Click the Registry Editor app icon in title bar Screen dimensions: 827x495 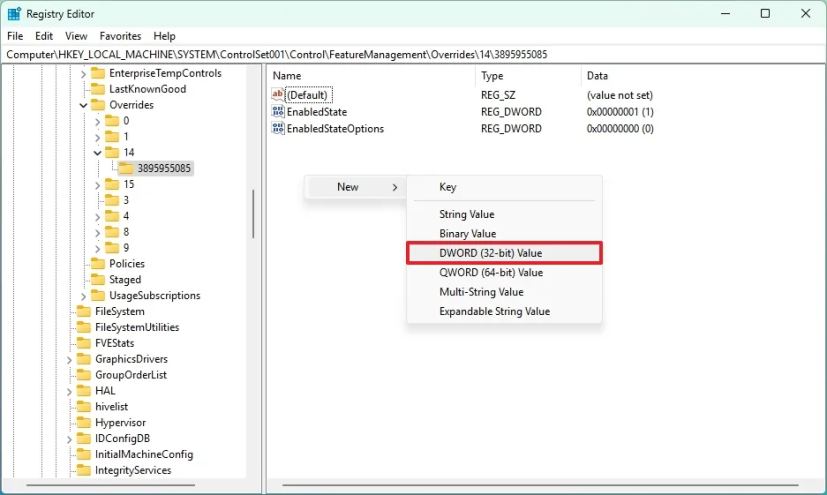point(14,14)
